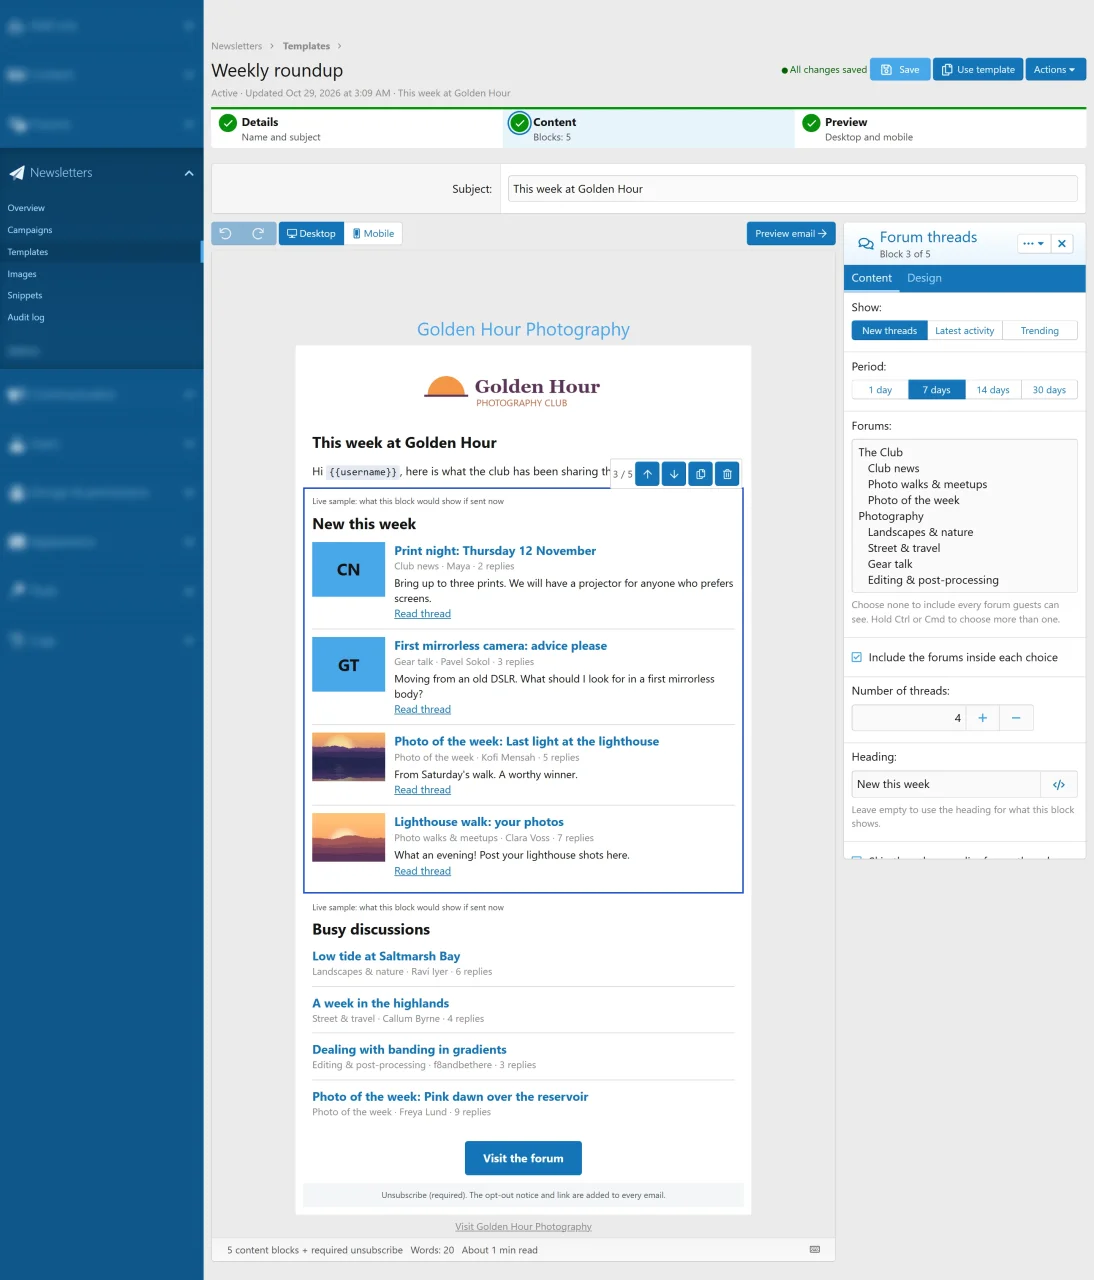The image size is (1094, 1280).
Task: Open the Forum threads panel options menu
Action: 1033,244
